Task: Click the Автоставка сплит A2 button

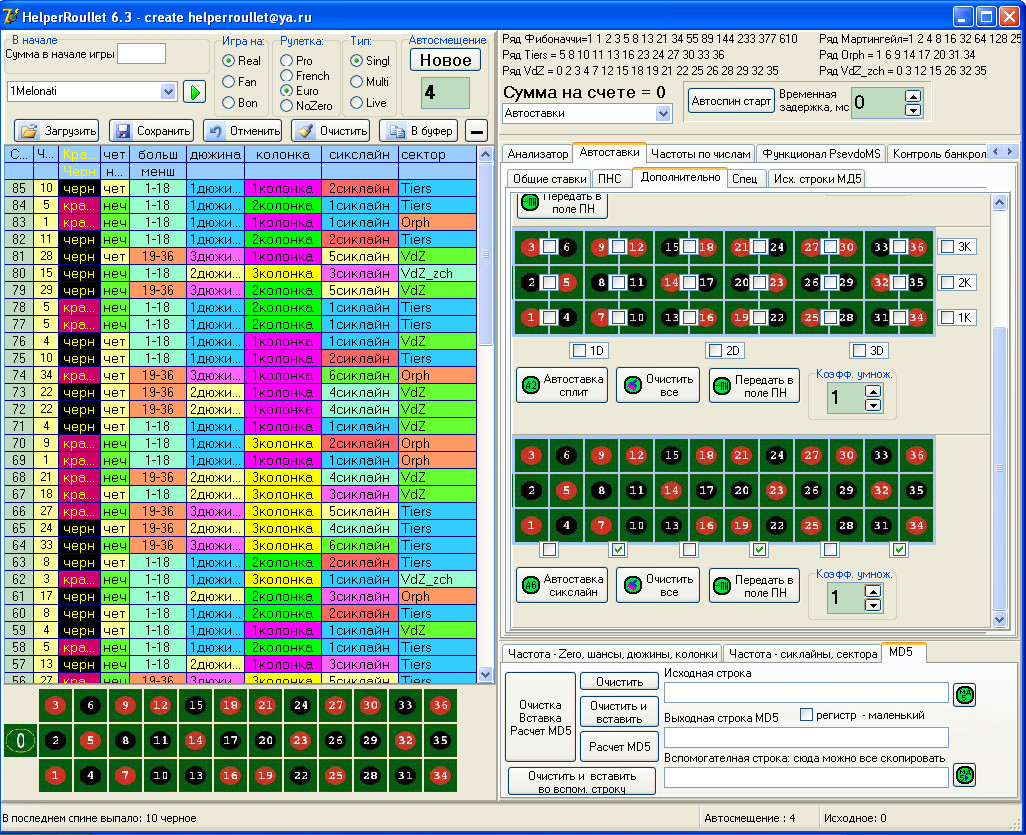Action: pyautogui.click(x=561, y=385)
